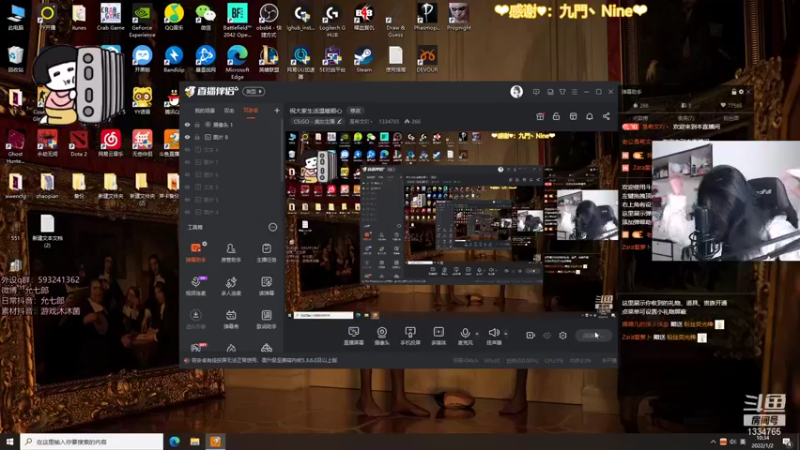Toggle preview eye icon in bottom bar
The height and width of the screenshot is (450, 800).
[546, 335]
